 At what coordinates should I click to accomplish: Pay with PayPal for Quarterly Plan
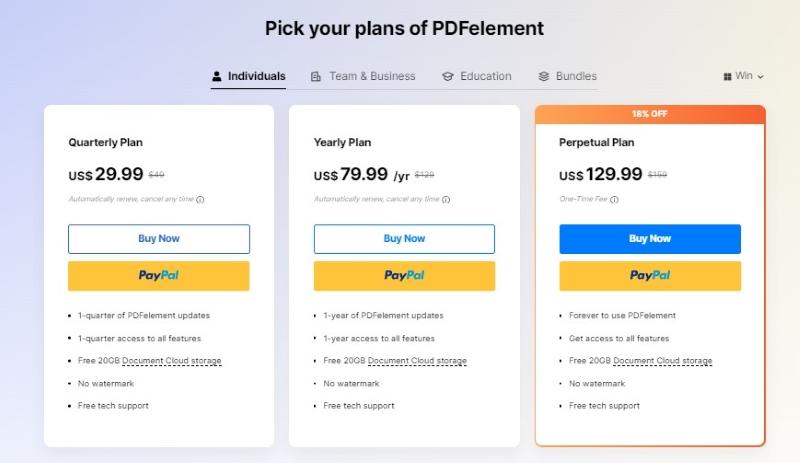coord(159,276)
